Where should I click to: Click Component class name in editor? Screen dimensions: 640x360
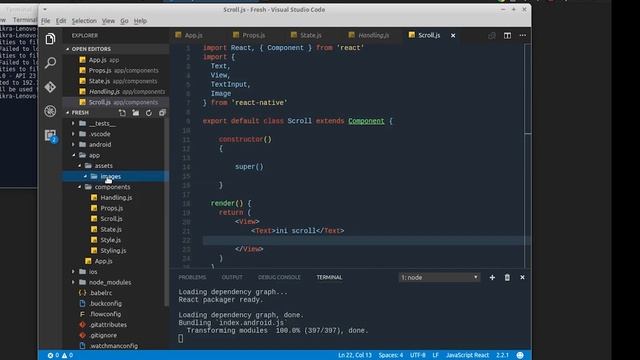(x=366, y=121)
